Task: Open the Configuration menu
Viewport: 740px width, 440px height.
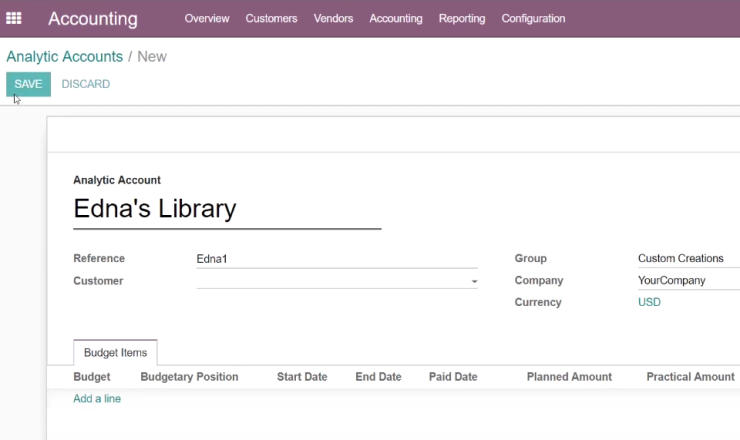Action: [533, 18]
